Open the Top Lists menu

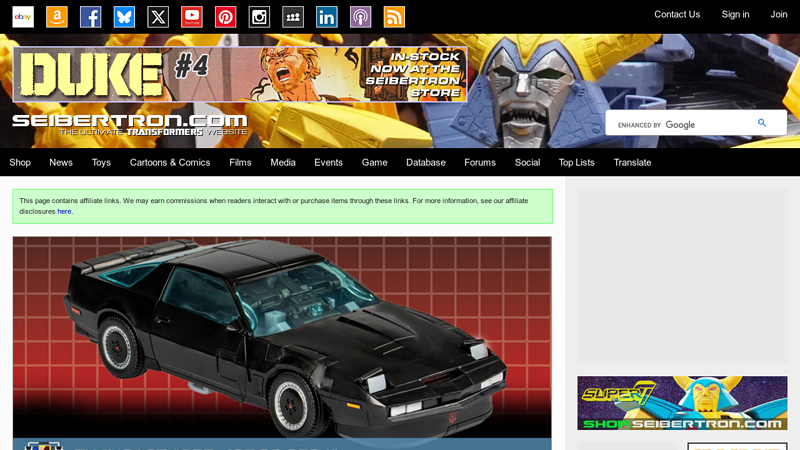coord(577,162)
